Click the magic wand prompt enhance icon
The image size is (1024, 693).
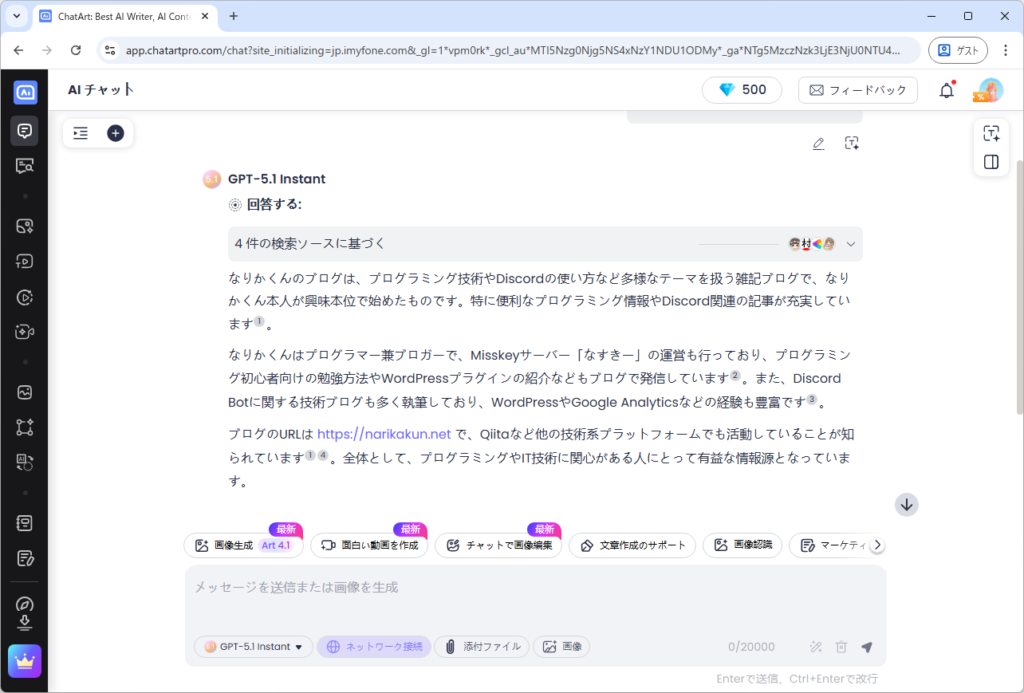(816, 647)
